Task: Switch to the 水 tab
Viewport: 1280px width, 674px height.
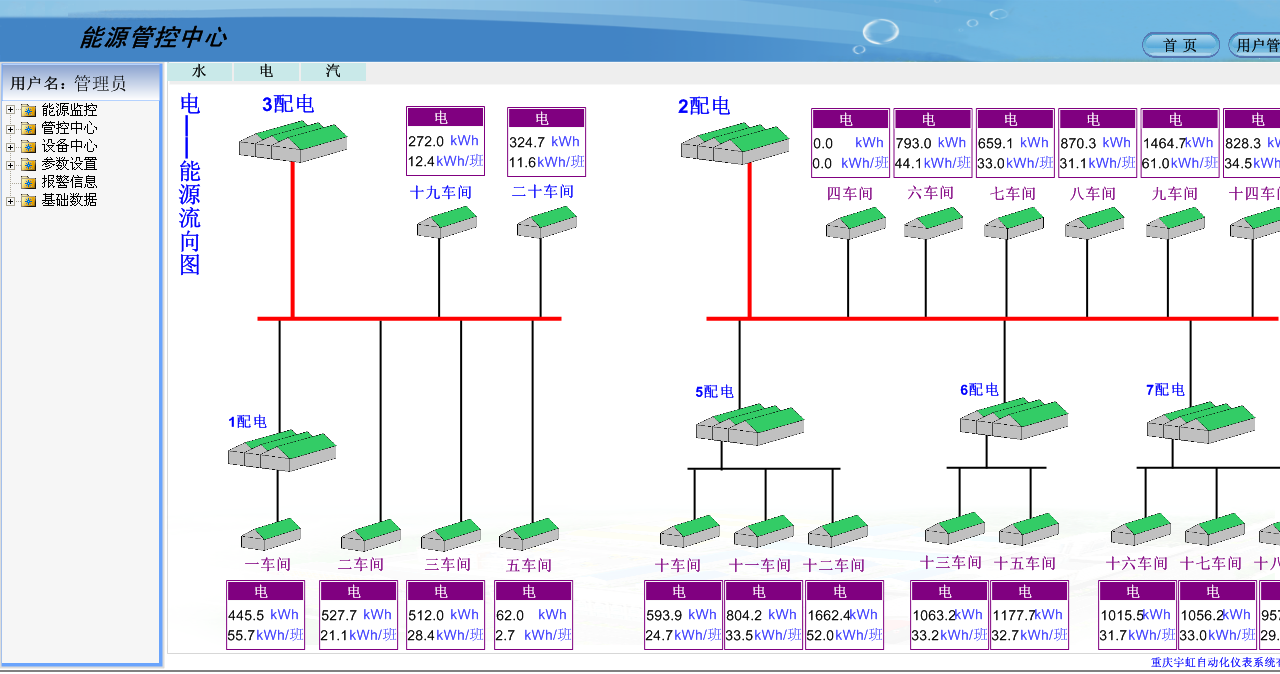Action: click(199, 72)
